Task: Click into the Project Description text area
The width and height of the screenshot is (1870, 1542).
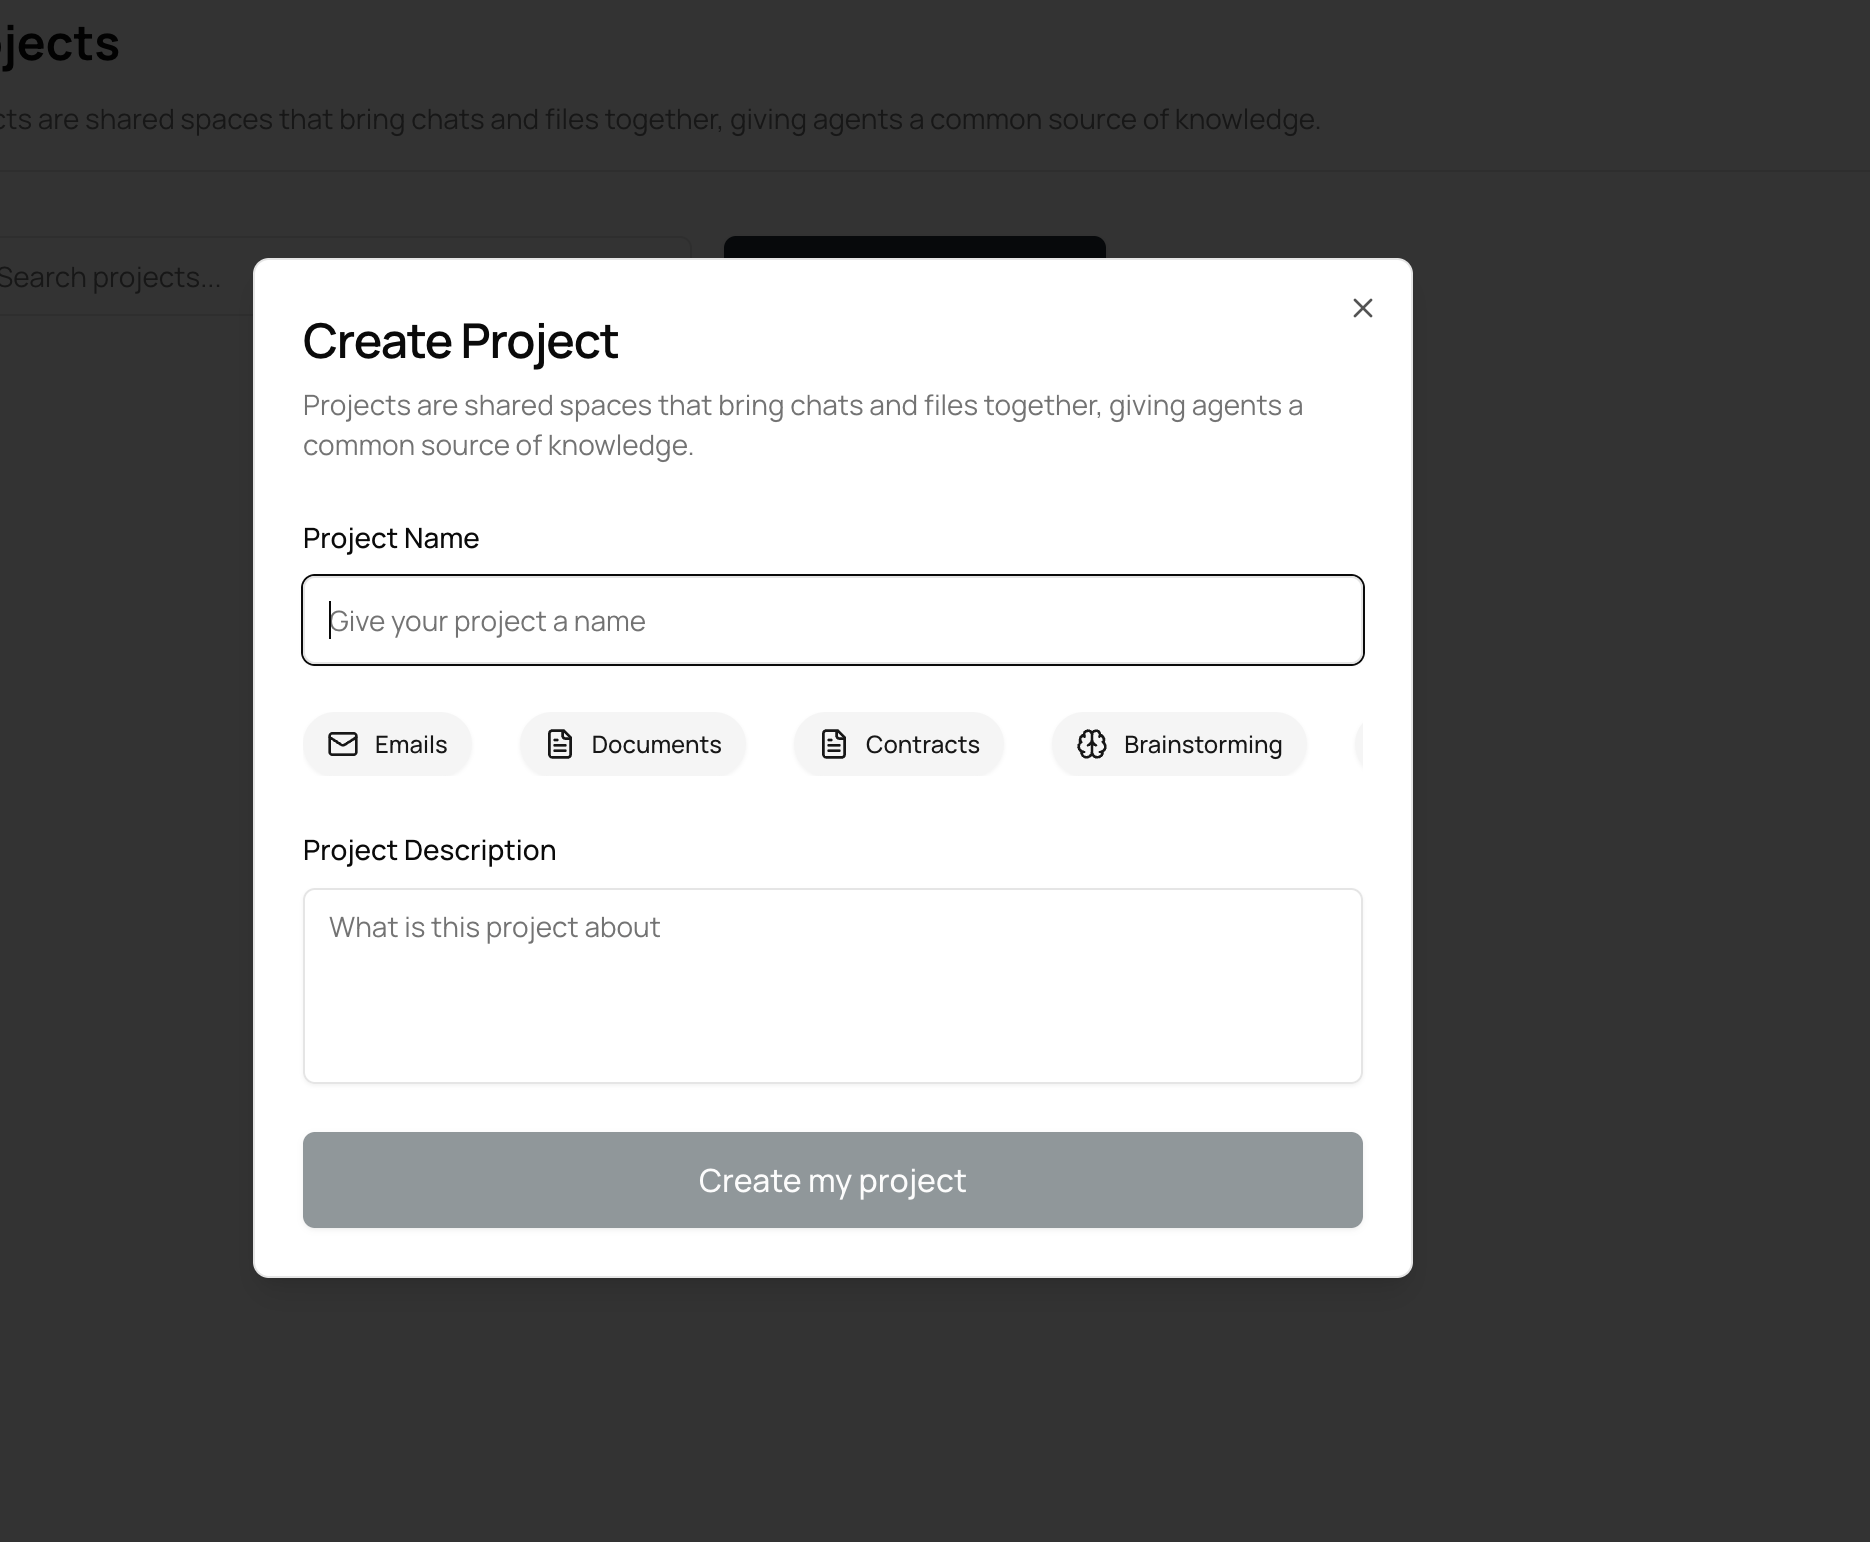Action: coord(833,985)
